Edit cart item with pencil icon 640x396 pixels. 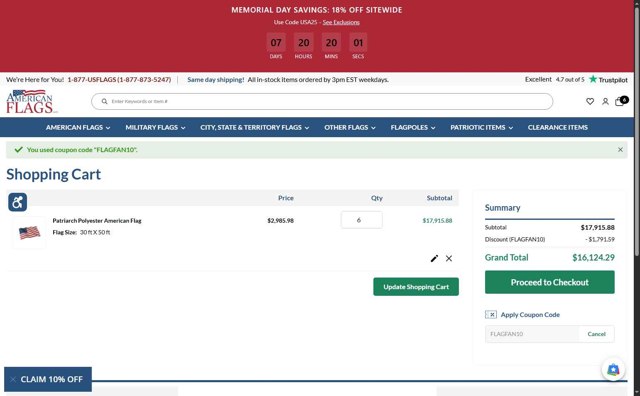point(434,258)
